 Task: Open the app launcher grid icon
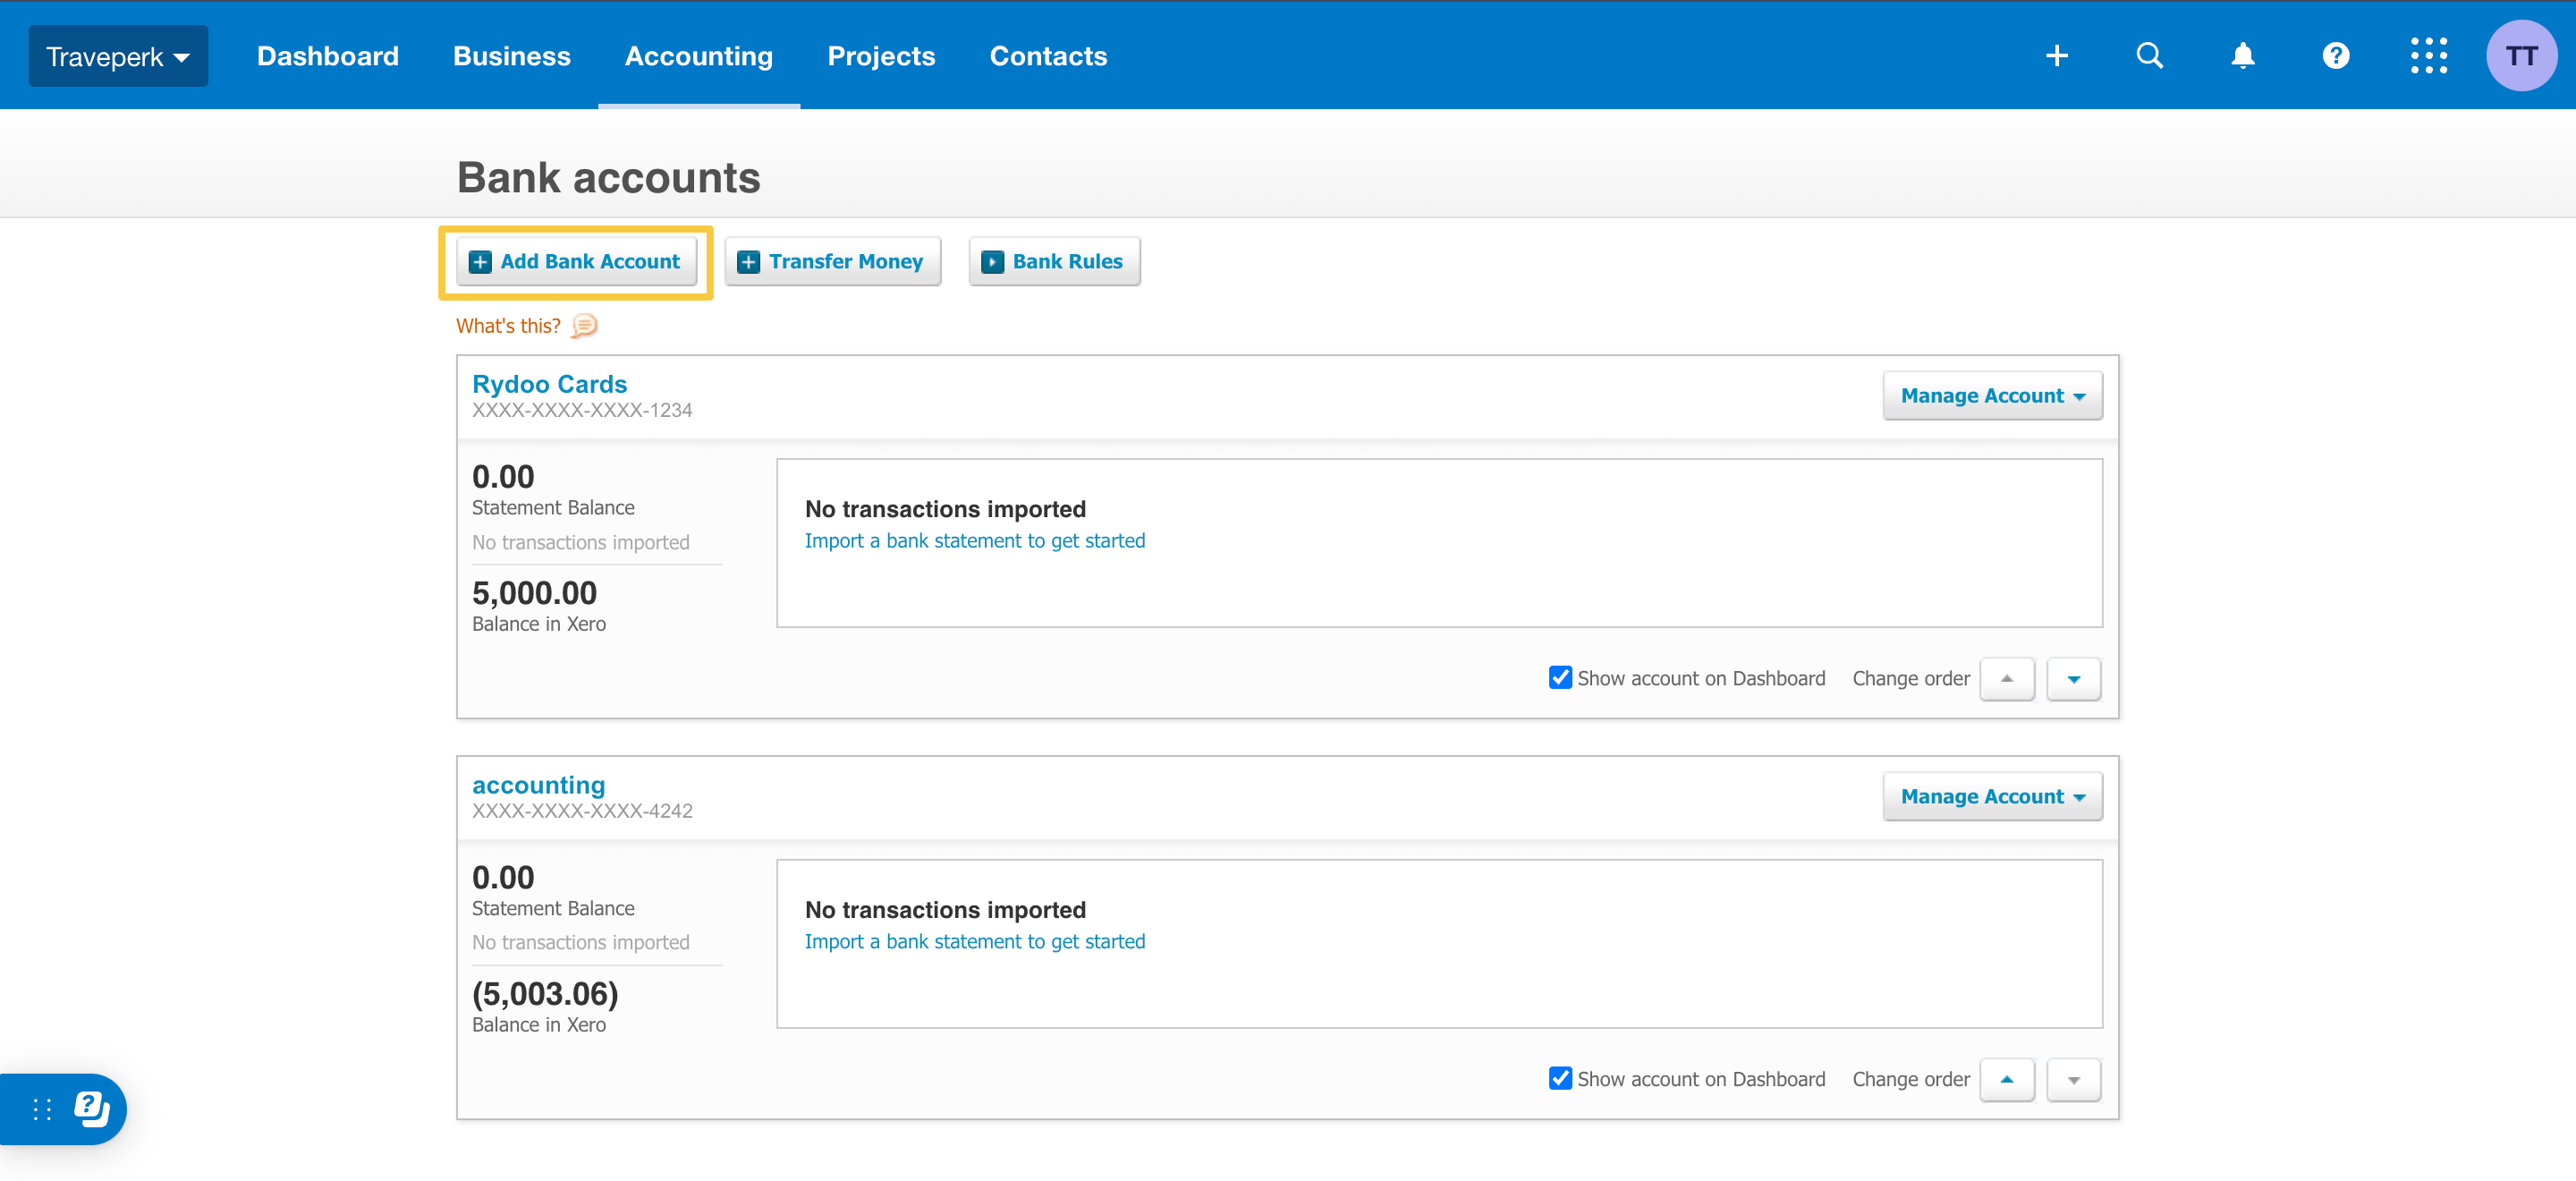pyautogui.click(x=2428, y=56)
